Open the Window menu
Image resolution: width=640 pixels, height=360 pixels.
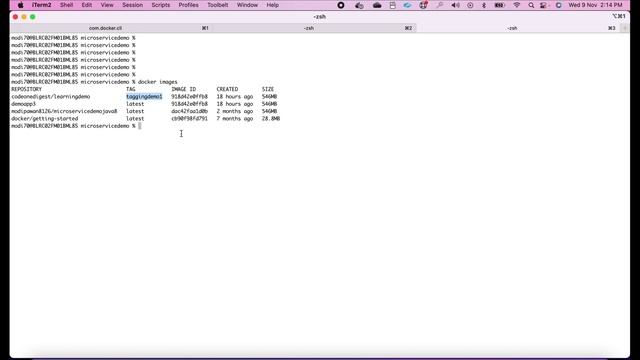tap(247, 5)
